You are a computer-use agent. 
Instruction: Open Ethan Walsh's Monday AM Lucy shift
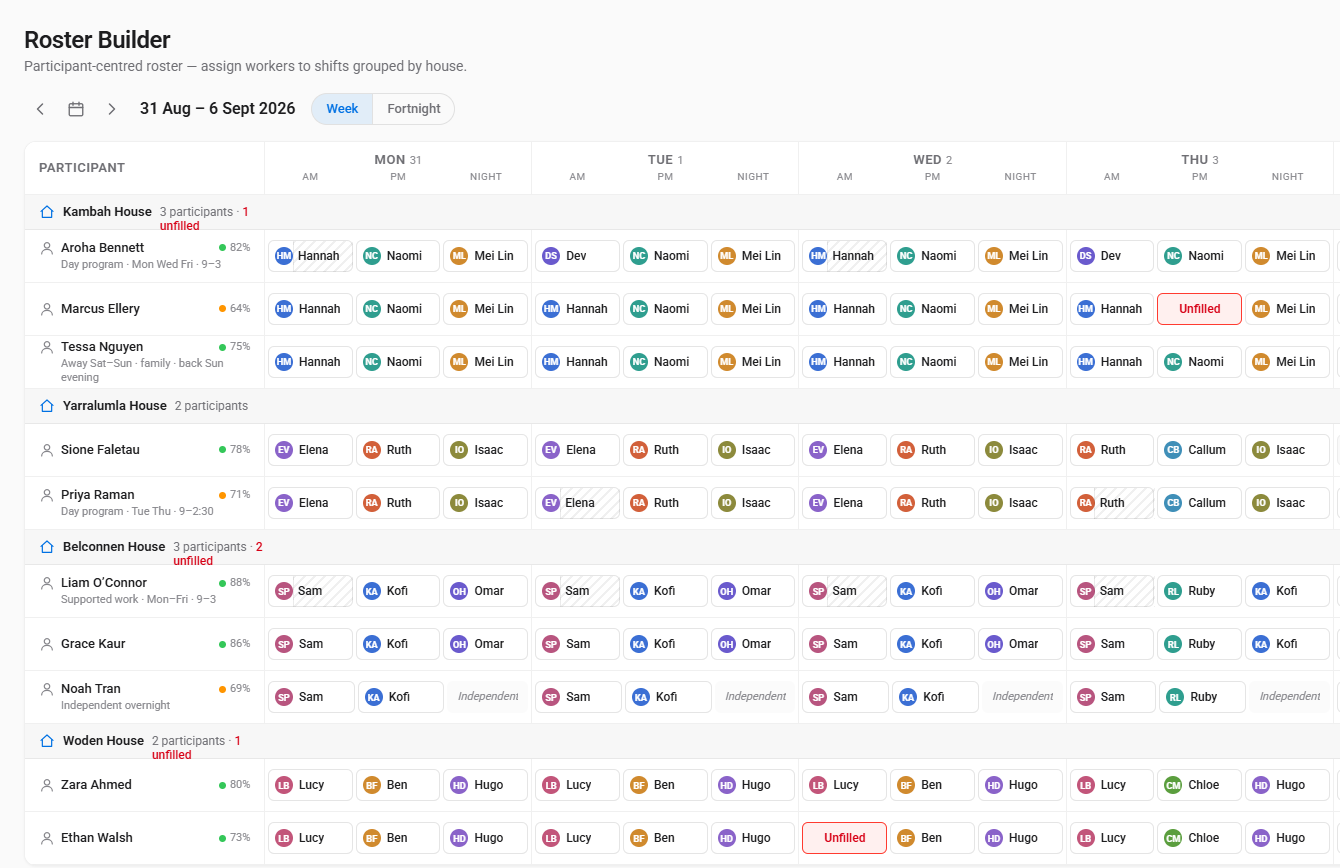[x=310, y=838]
